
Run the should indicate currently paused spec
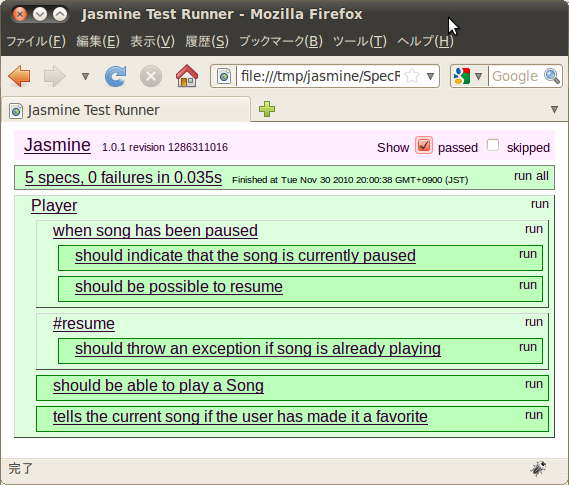pyautogui.click(x=528, y=254)
